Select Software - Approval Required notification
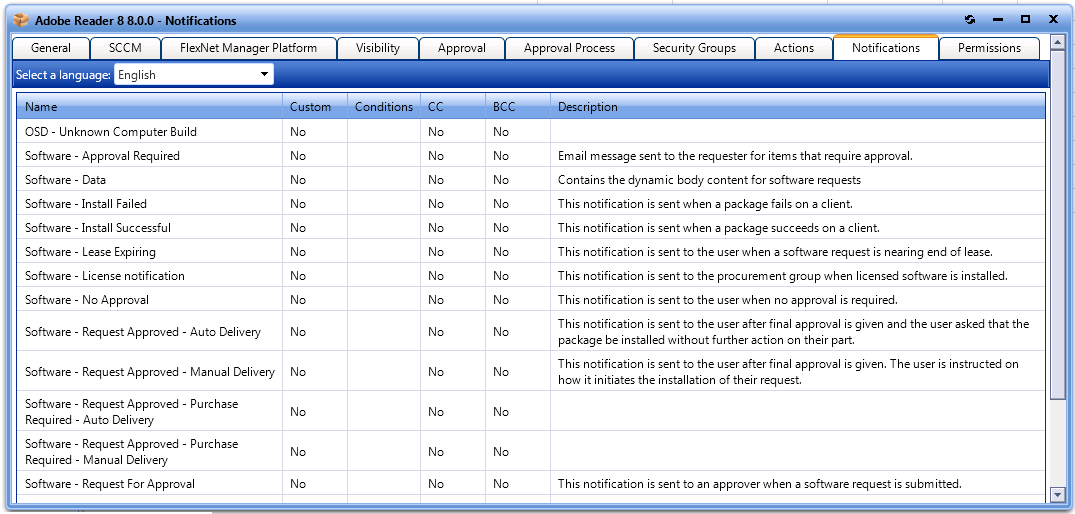Image resolution: width=1075 pixels, height=514 pixels. 531,156
